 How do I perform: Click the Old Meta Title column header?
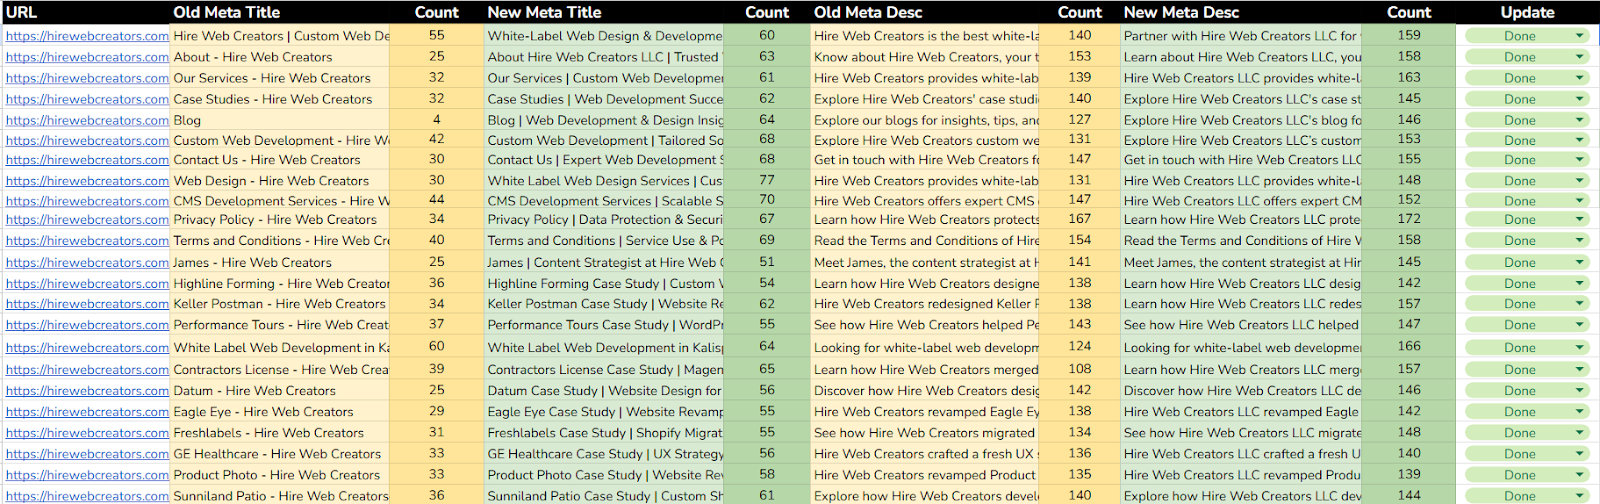point(227,12)
